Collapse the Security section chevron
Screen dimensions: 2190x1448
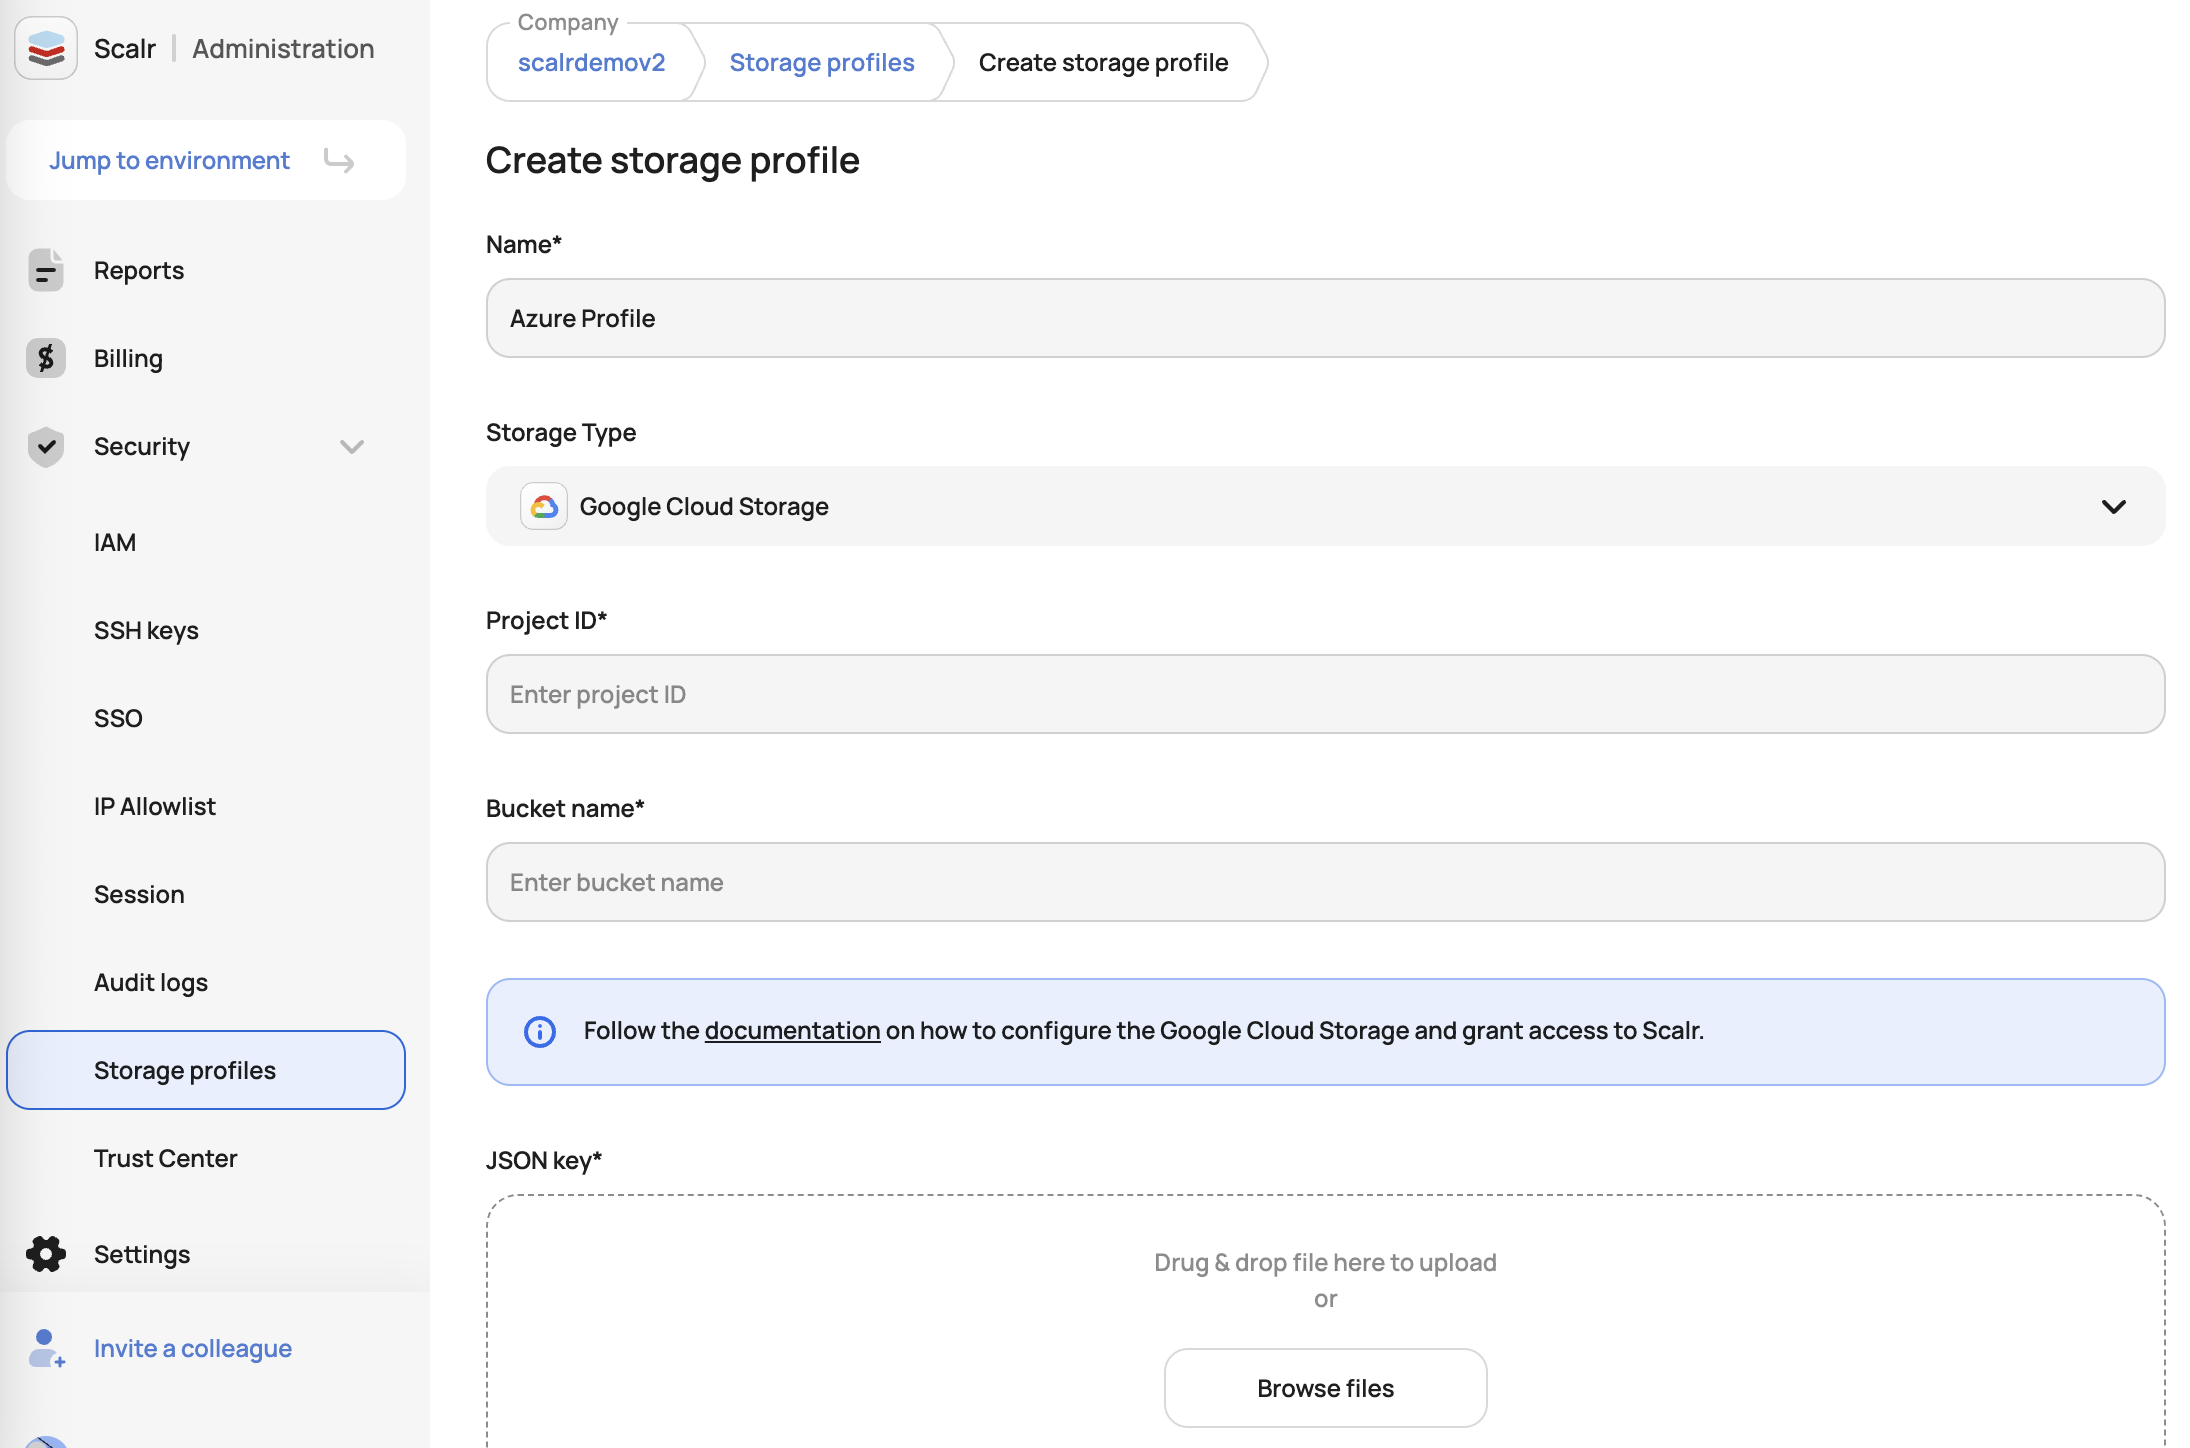351,446
